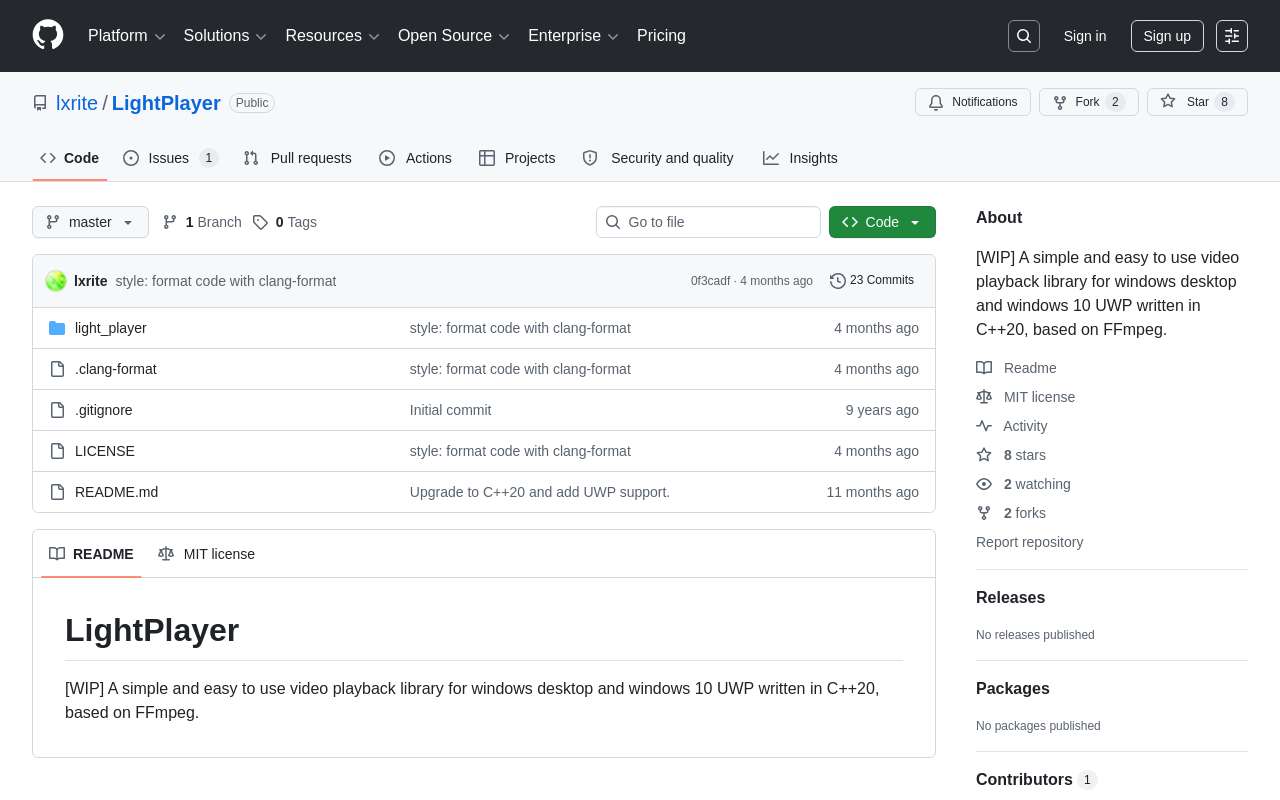This screenshot has height=800, width=1280.
Task: Select the MIT license tab below files
Action: point(206,554)
